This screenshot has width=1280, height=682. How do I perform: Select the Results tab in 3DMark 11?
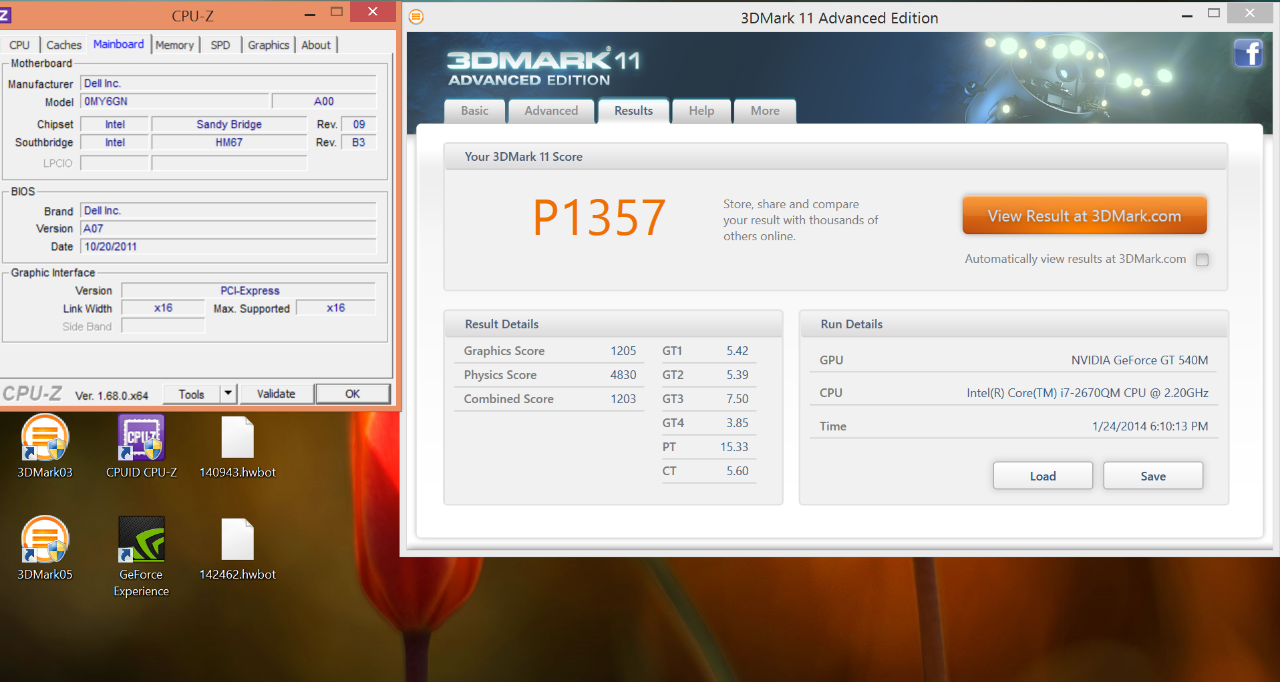coord(633,110)
